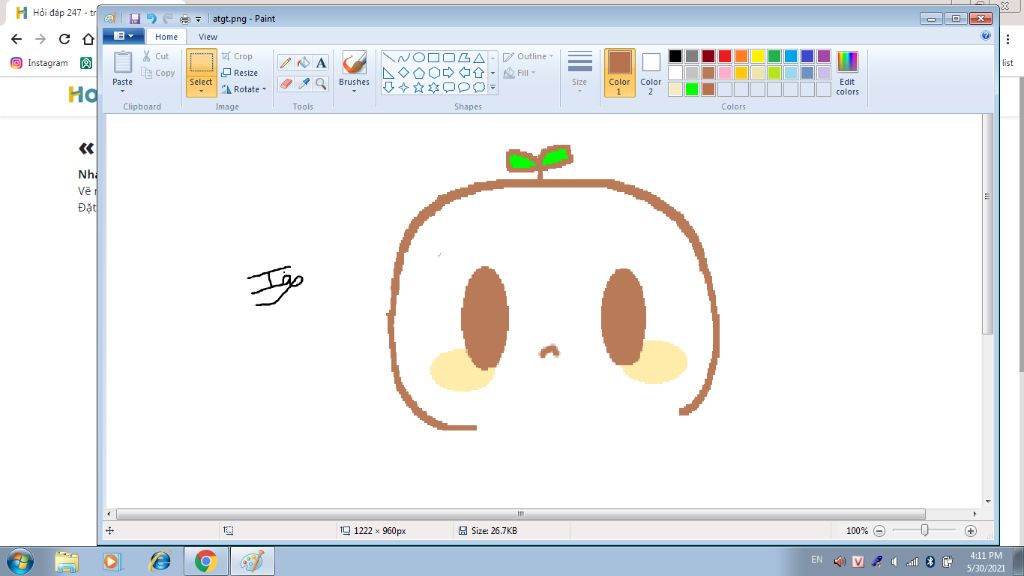
Task: Choose the Up arrow shape
Action: [479, 72]
